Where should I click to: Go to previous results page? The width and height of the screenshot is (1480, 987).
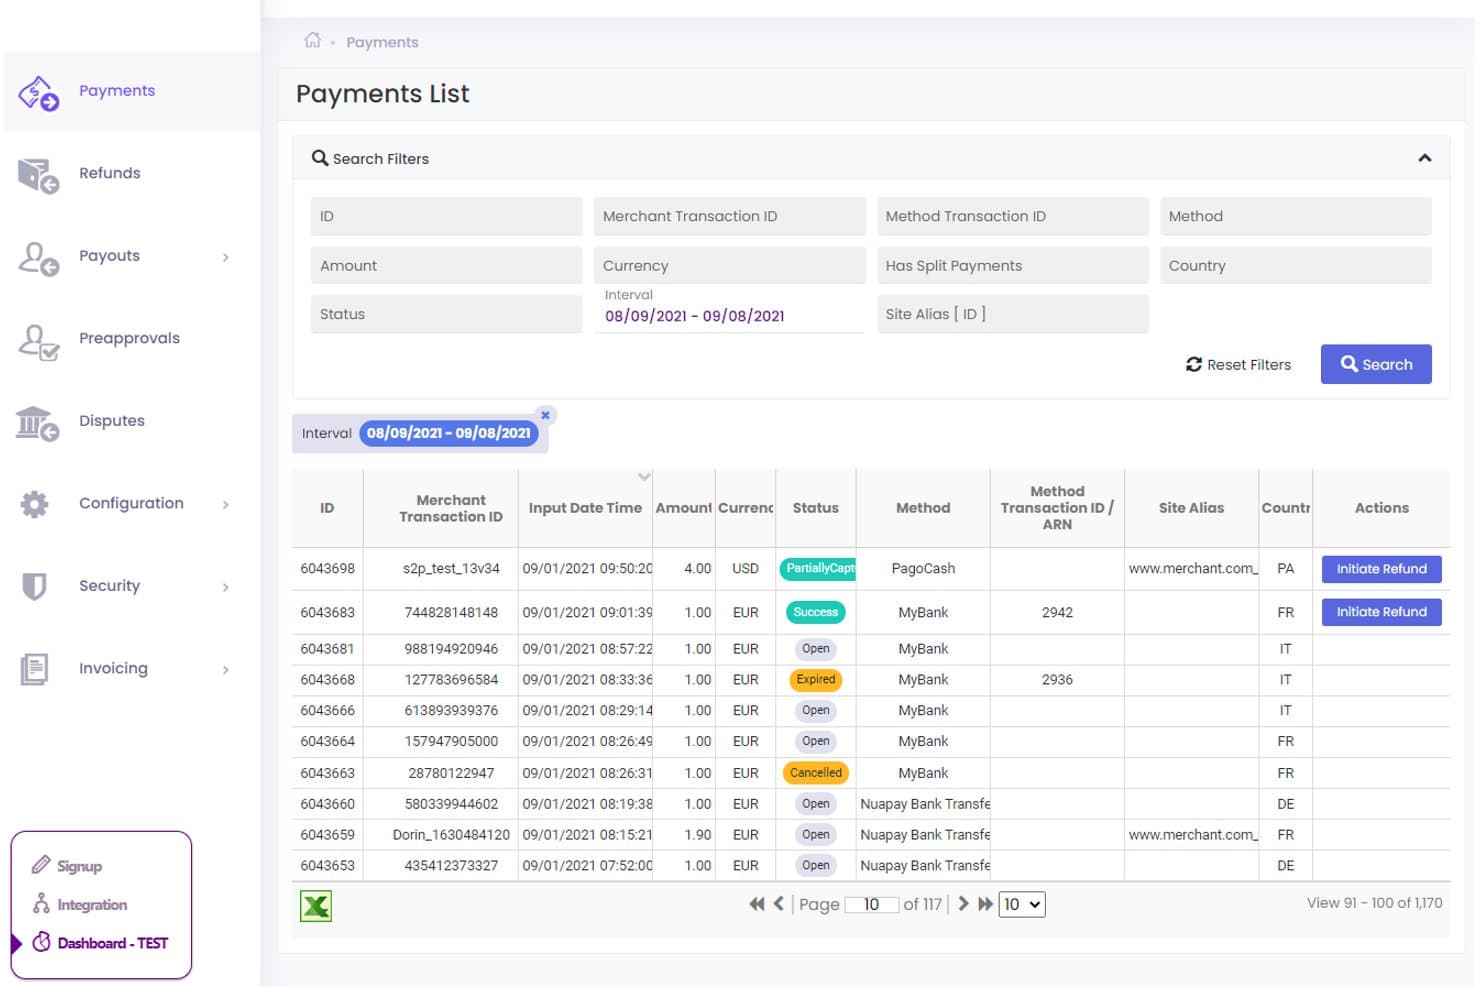(x=778, y=904)
